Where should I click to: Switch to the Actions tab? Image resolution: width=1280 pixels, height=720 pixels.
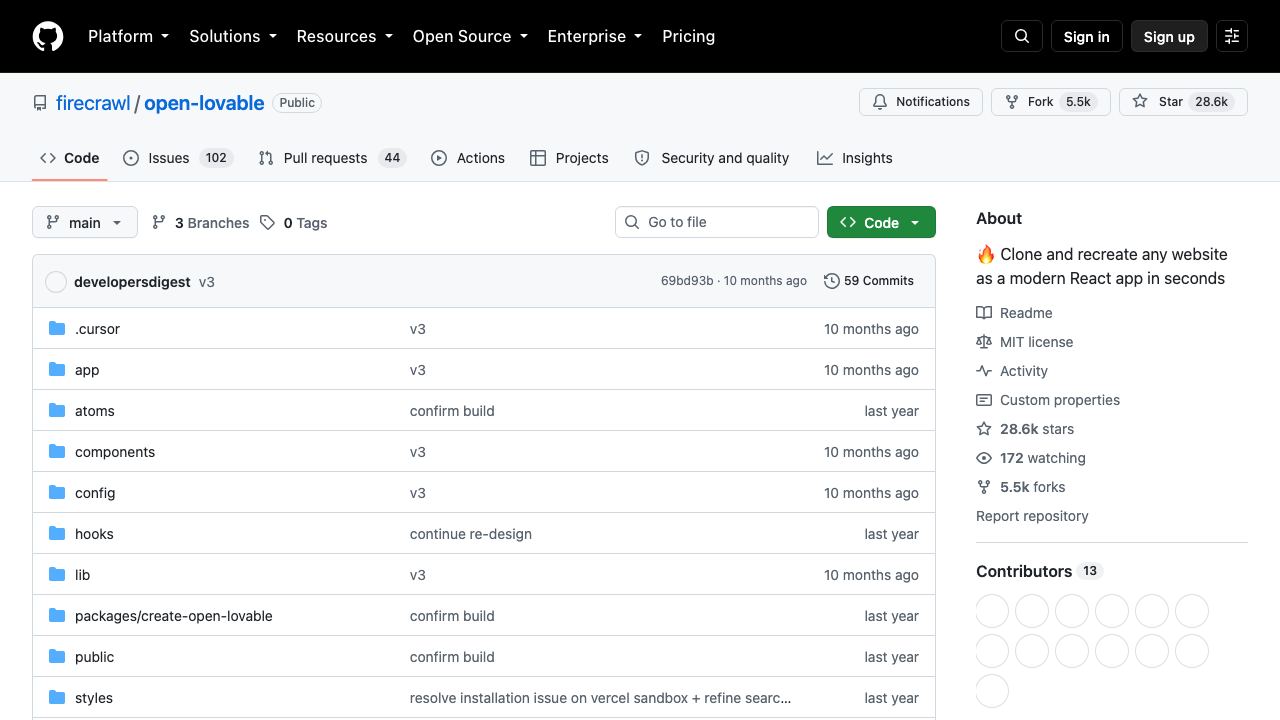tap(468, 158)
